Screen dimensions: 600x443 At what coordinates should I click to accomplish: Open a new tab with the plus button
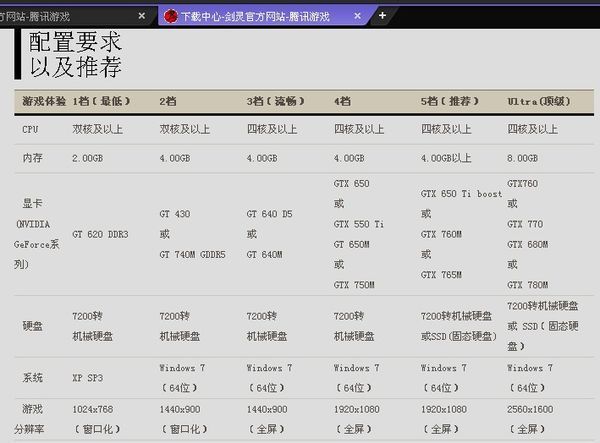click(x=382, y=16)
